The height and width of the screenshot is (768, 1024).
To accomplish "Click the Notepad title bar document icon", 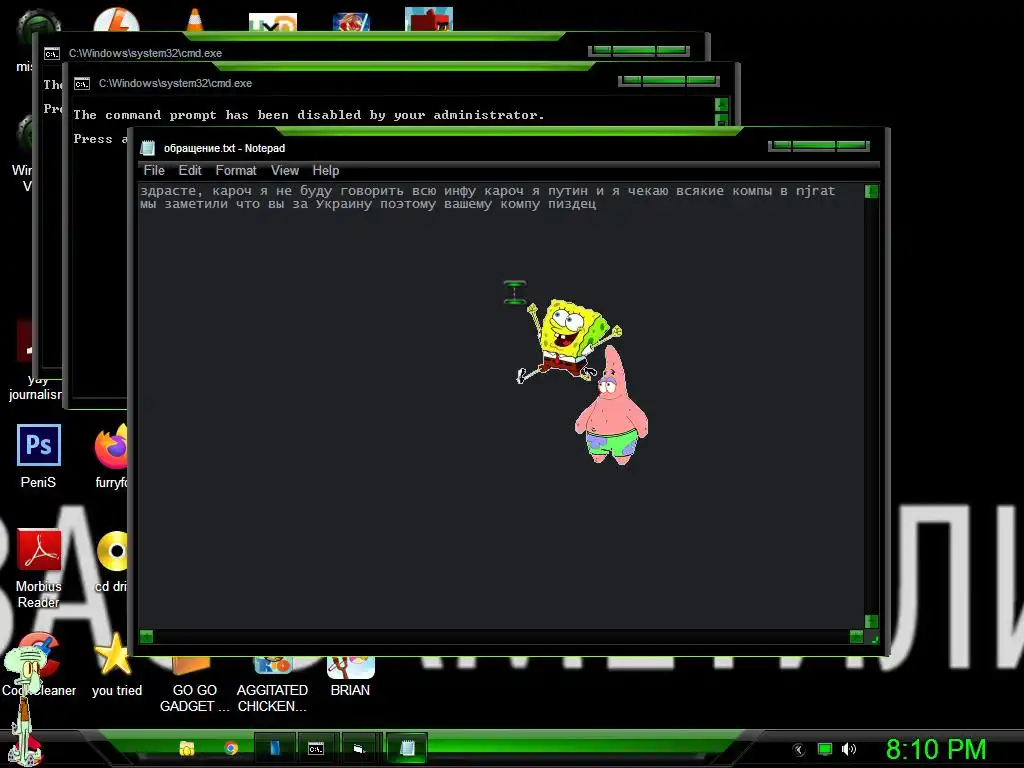I will click(x=148, y=148).
